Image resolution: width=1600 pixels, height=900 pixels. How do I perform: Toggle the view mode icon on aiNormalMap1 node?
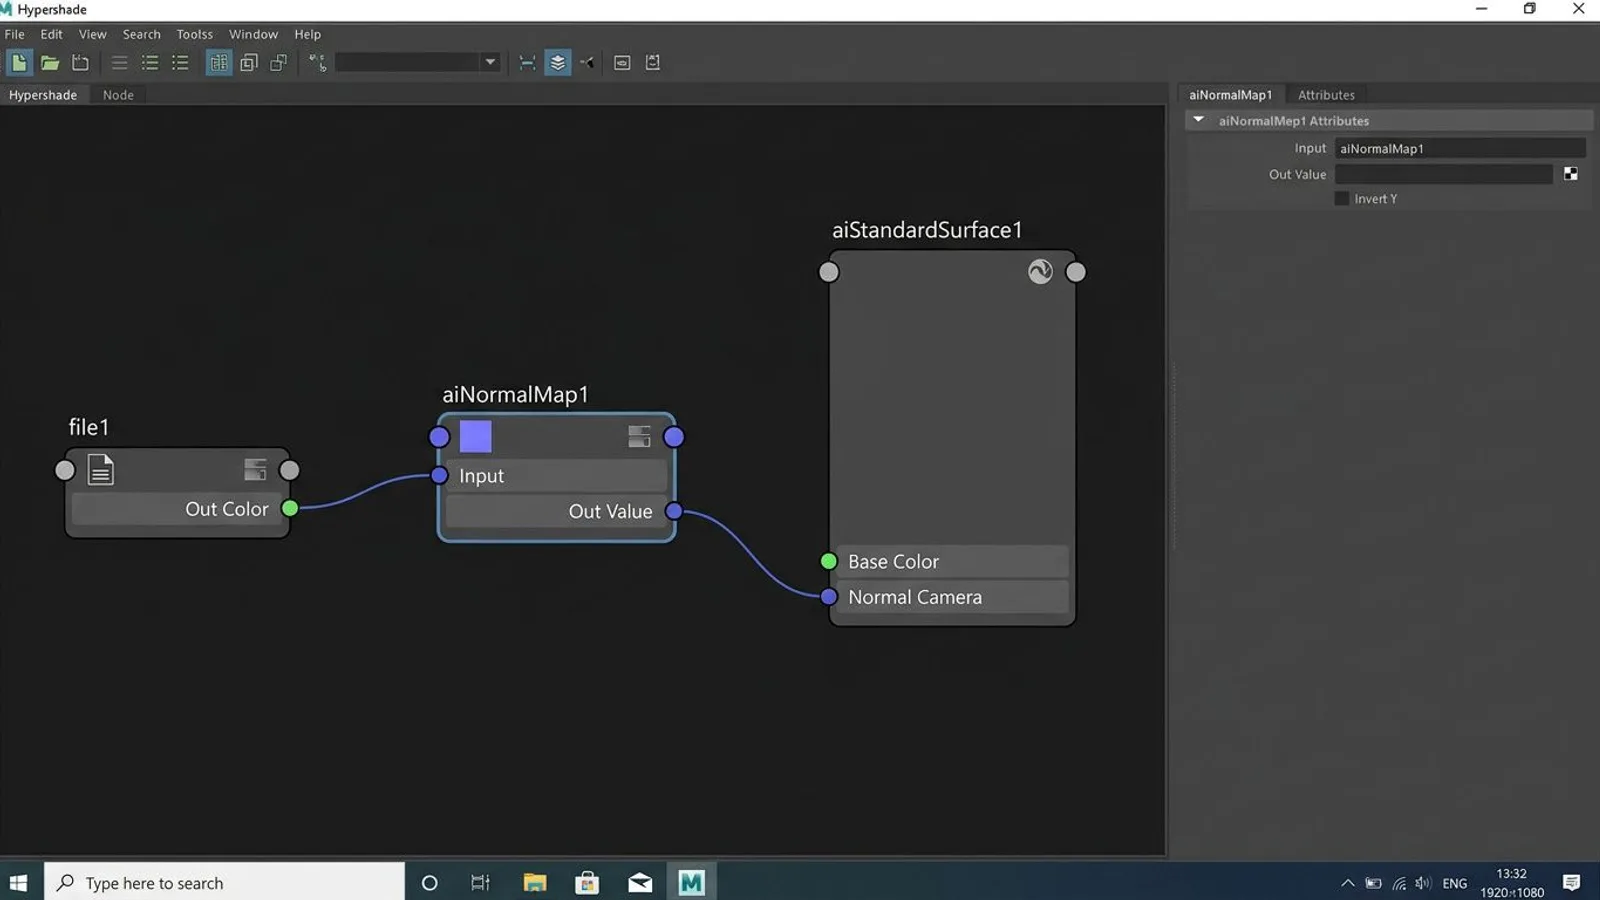639,437
